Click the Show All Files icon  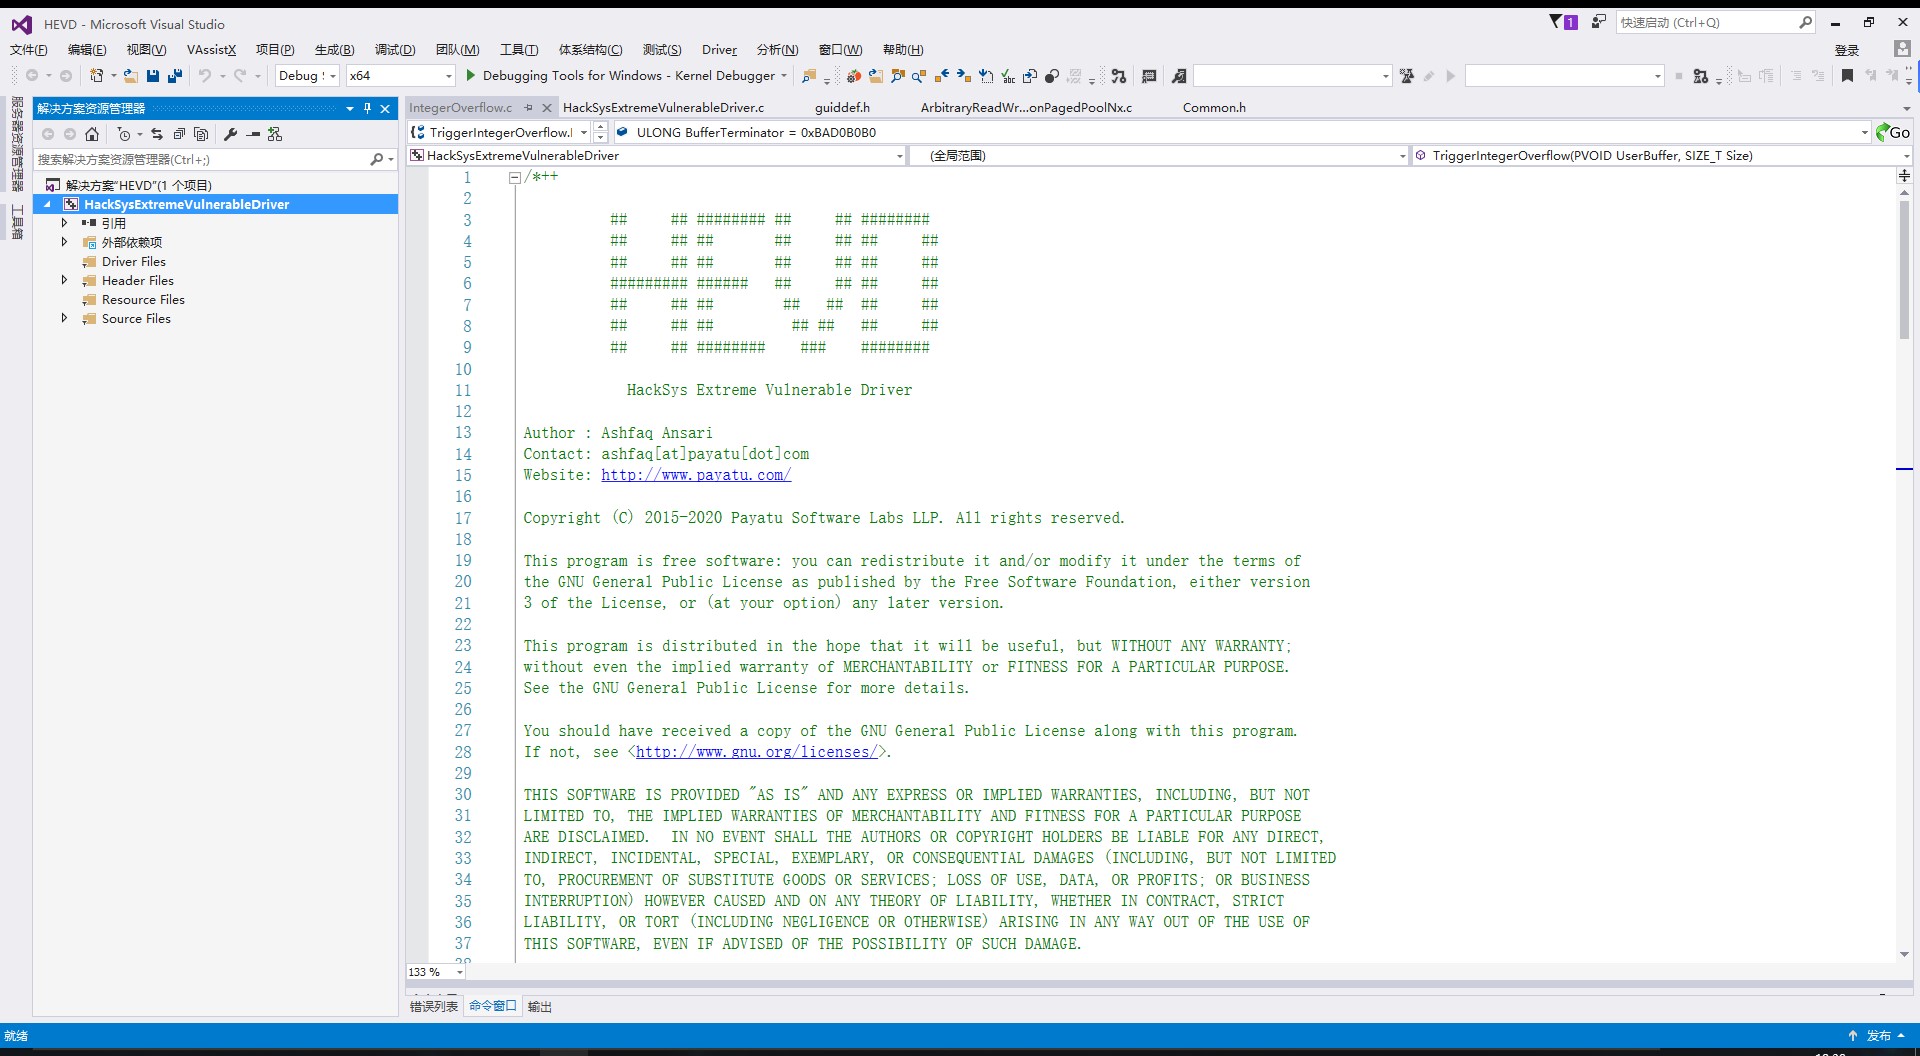click(x=201, y=134)
